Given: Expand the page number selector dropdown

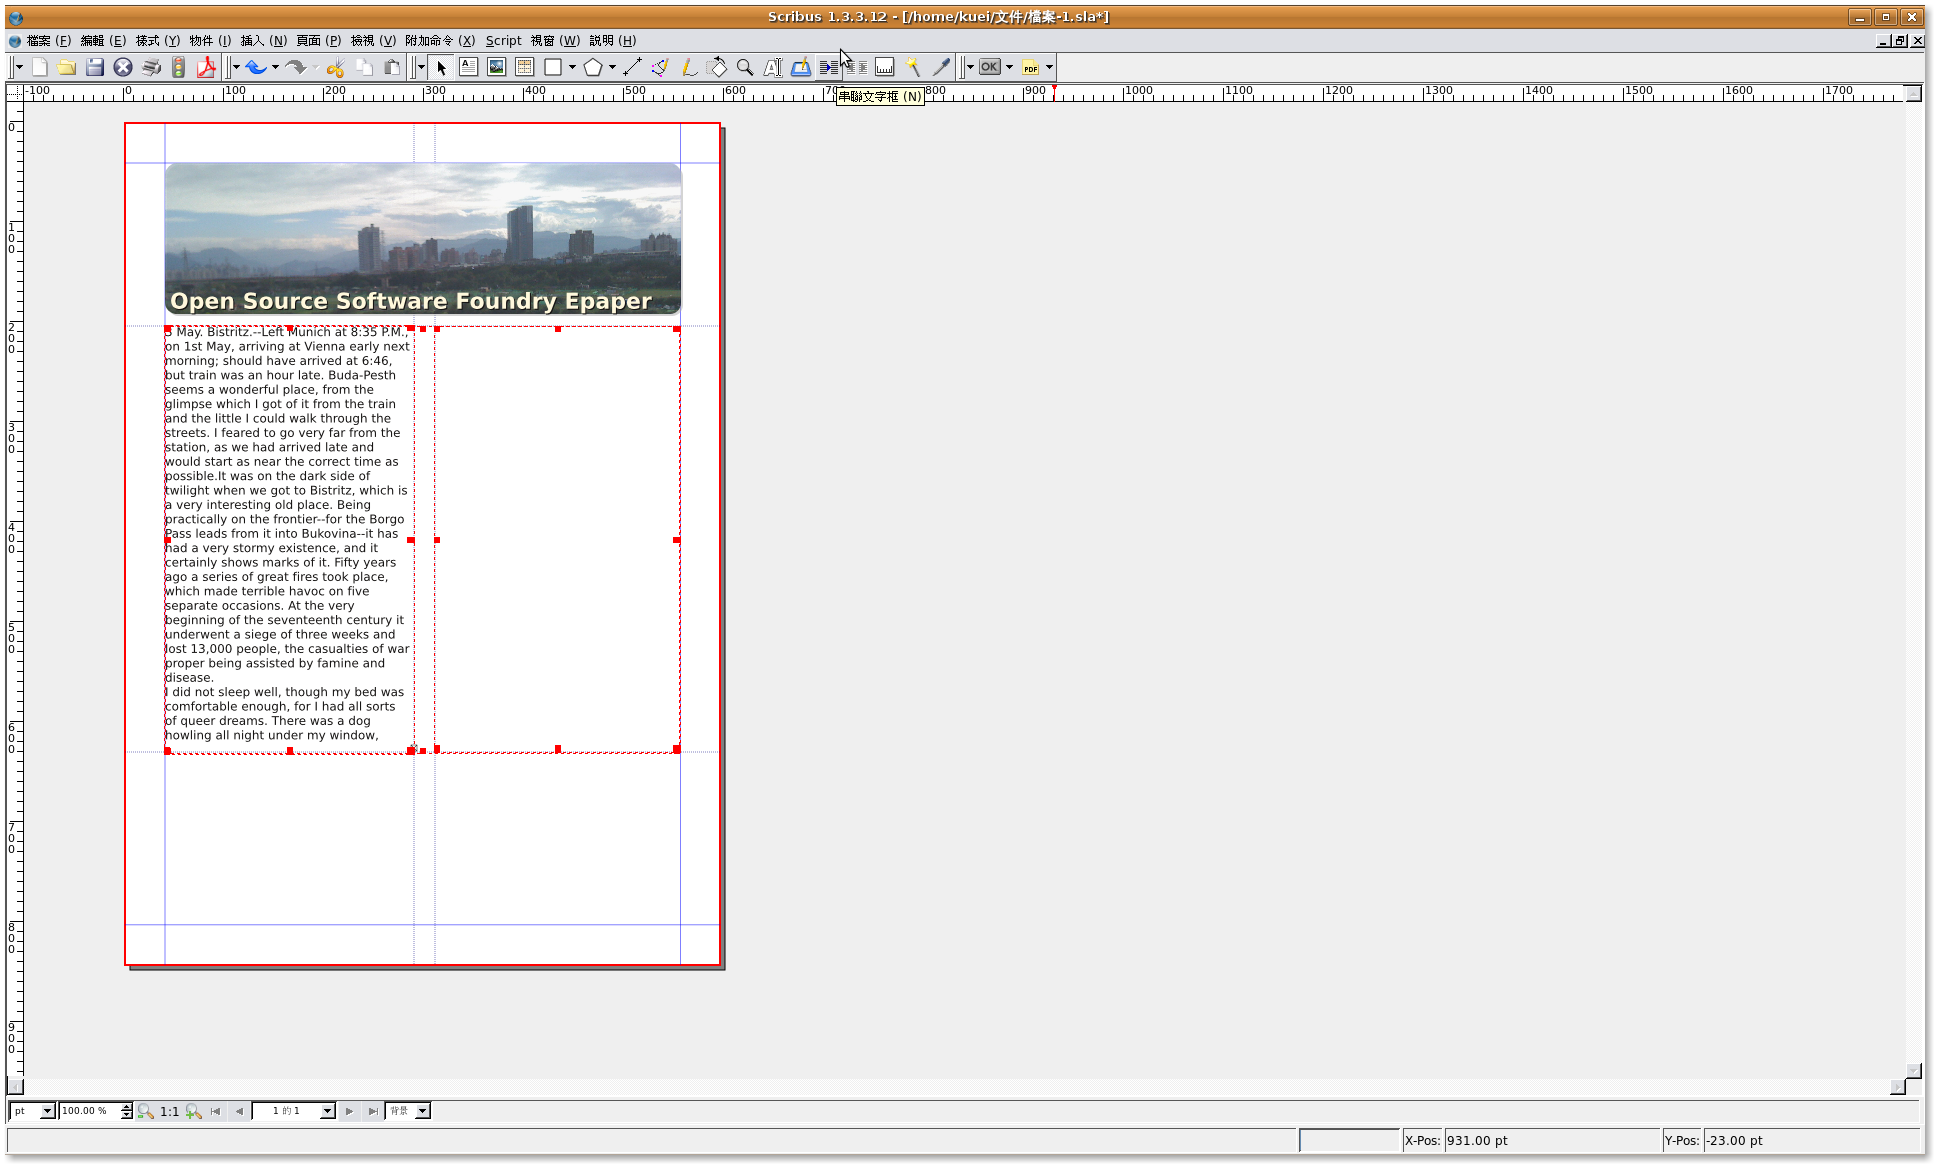Looking at the screenshot, I should pos(326,1111).
